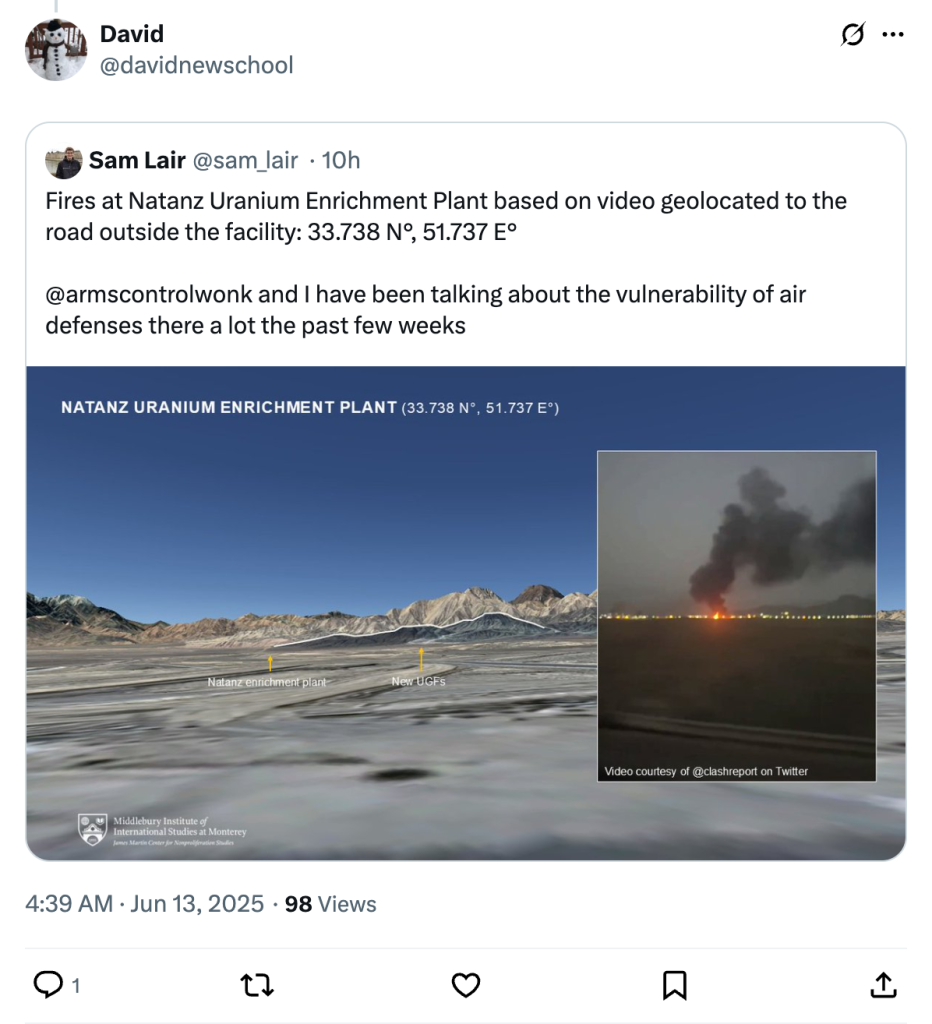Click the reply comment icon
The image size is (932, 1024).
50,986
